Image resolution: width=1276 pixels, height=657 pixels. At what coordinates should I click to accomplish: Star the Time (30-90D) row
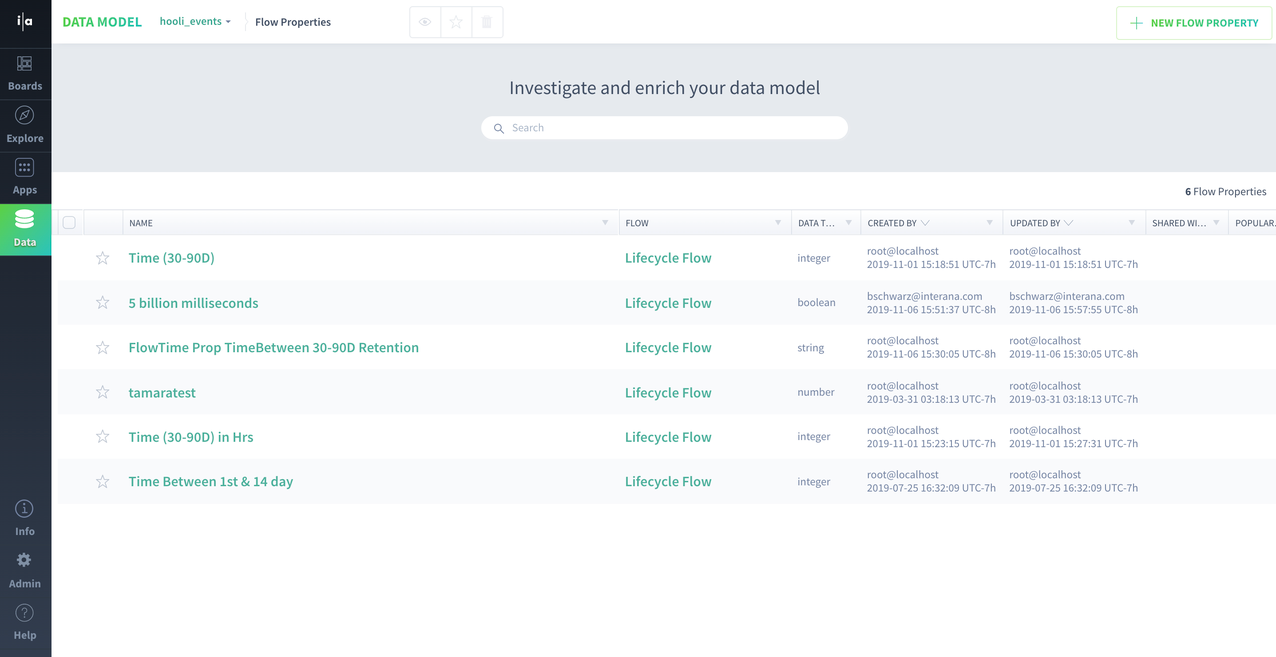click(102, 258)
